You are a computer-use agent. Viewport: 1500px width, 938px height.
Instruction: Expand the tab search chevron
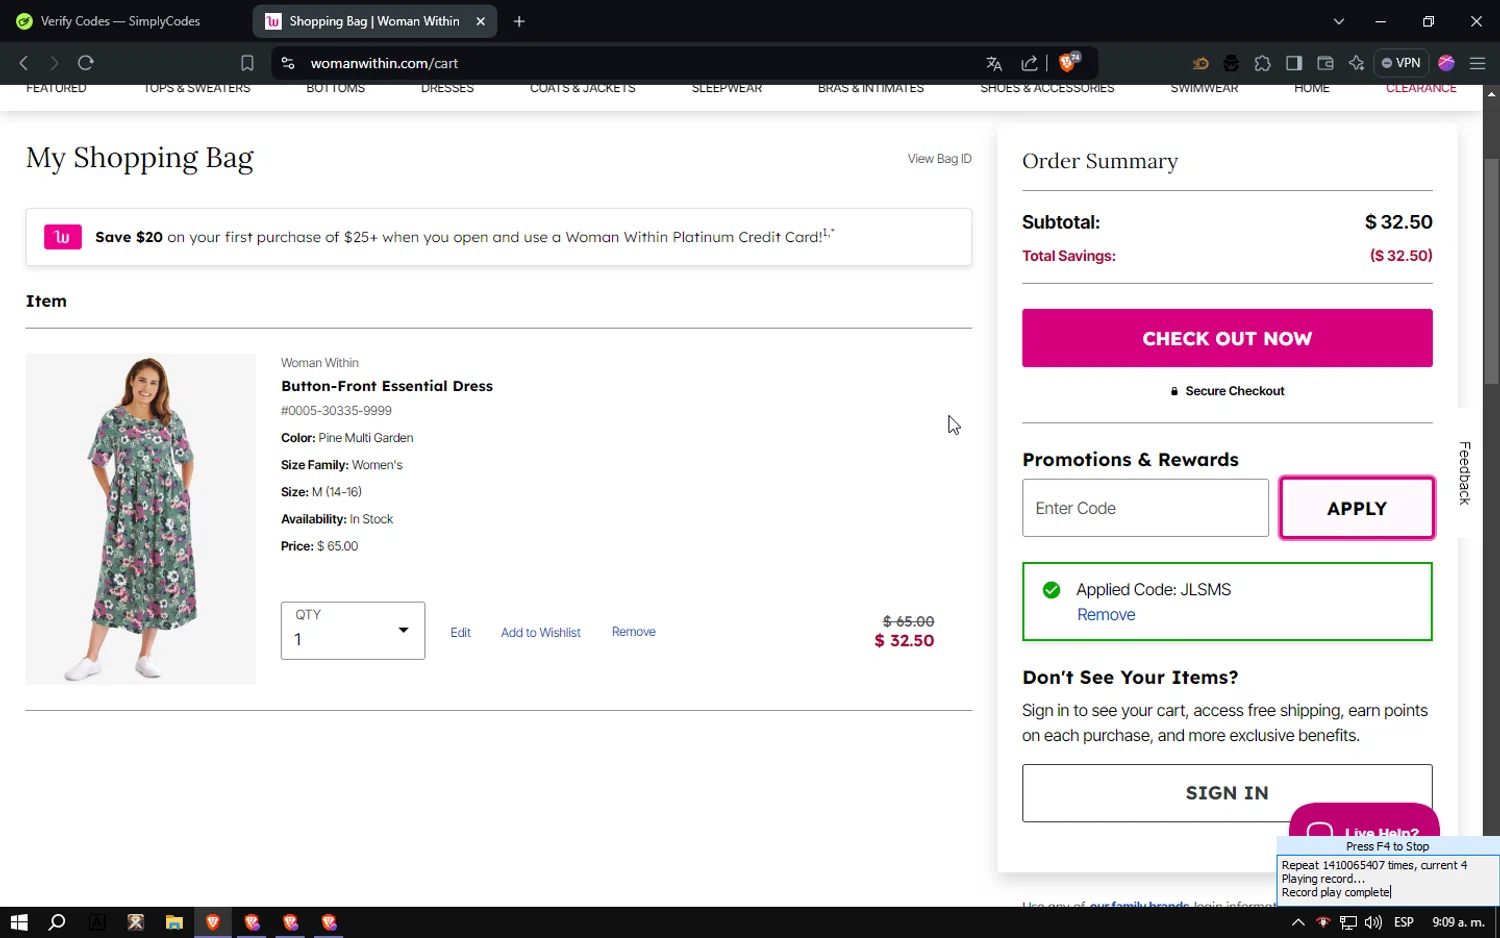(x=1339, y=21)
